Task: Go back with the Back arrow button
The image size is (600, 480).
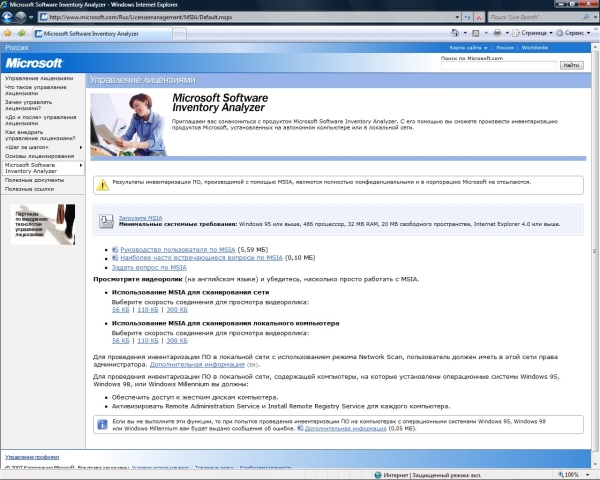Action: click(x=7, y=17)
